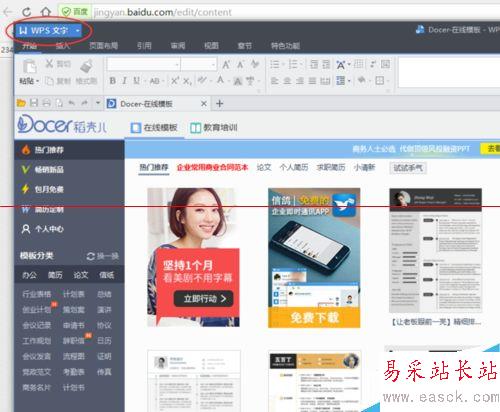Open the WPS 文字 application menu button

click(x=49, y=31)
